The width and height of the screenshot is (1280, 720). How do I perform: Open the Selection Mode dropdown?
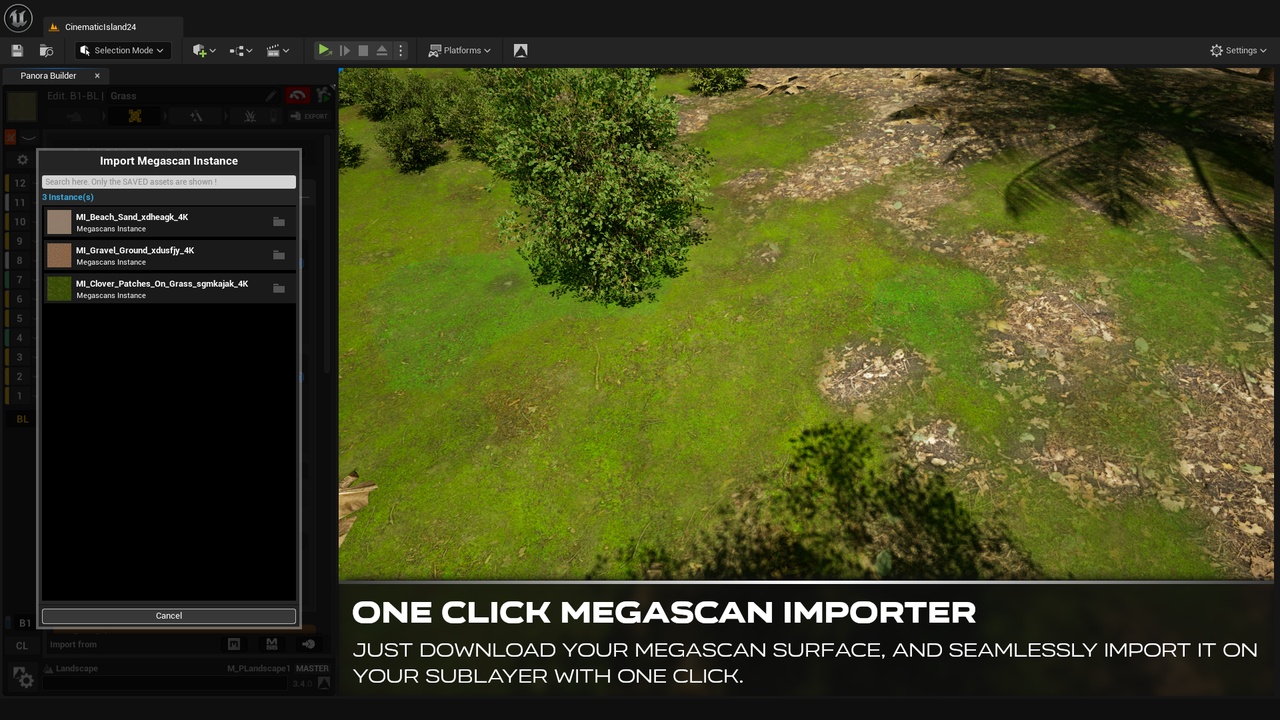click(123, 50)
